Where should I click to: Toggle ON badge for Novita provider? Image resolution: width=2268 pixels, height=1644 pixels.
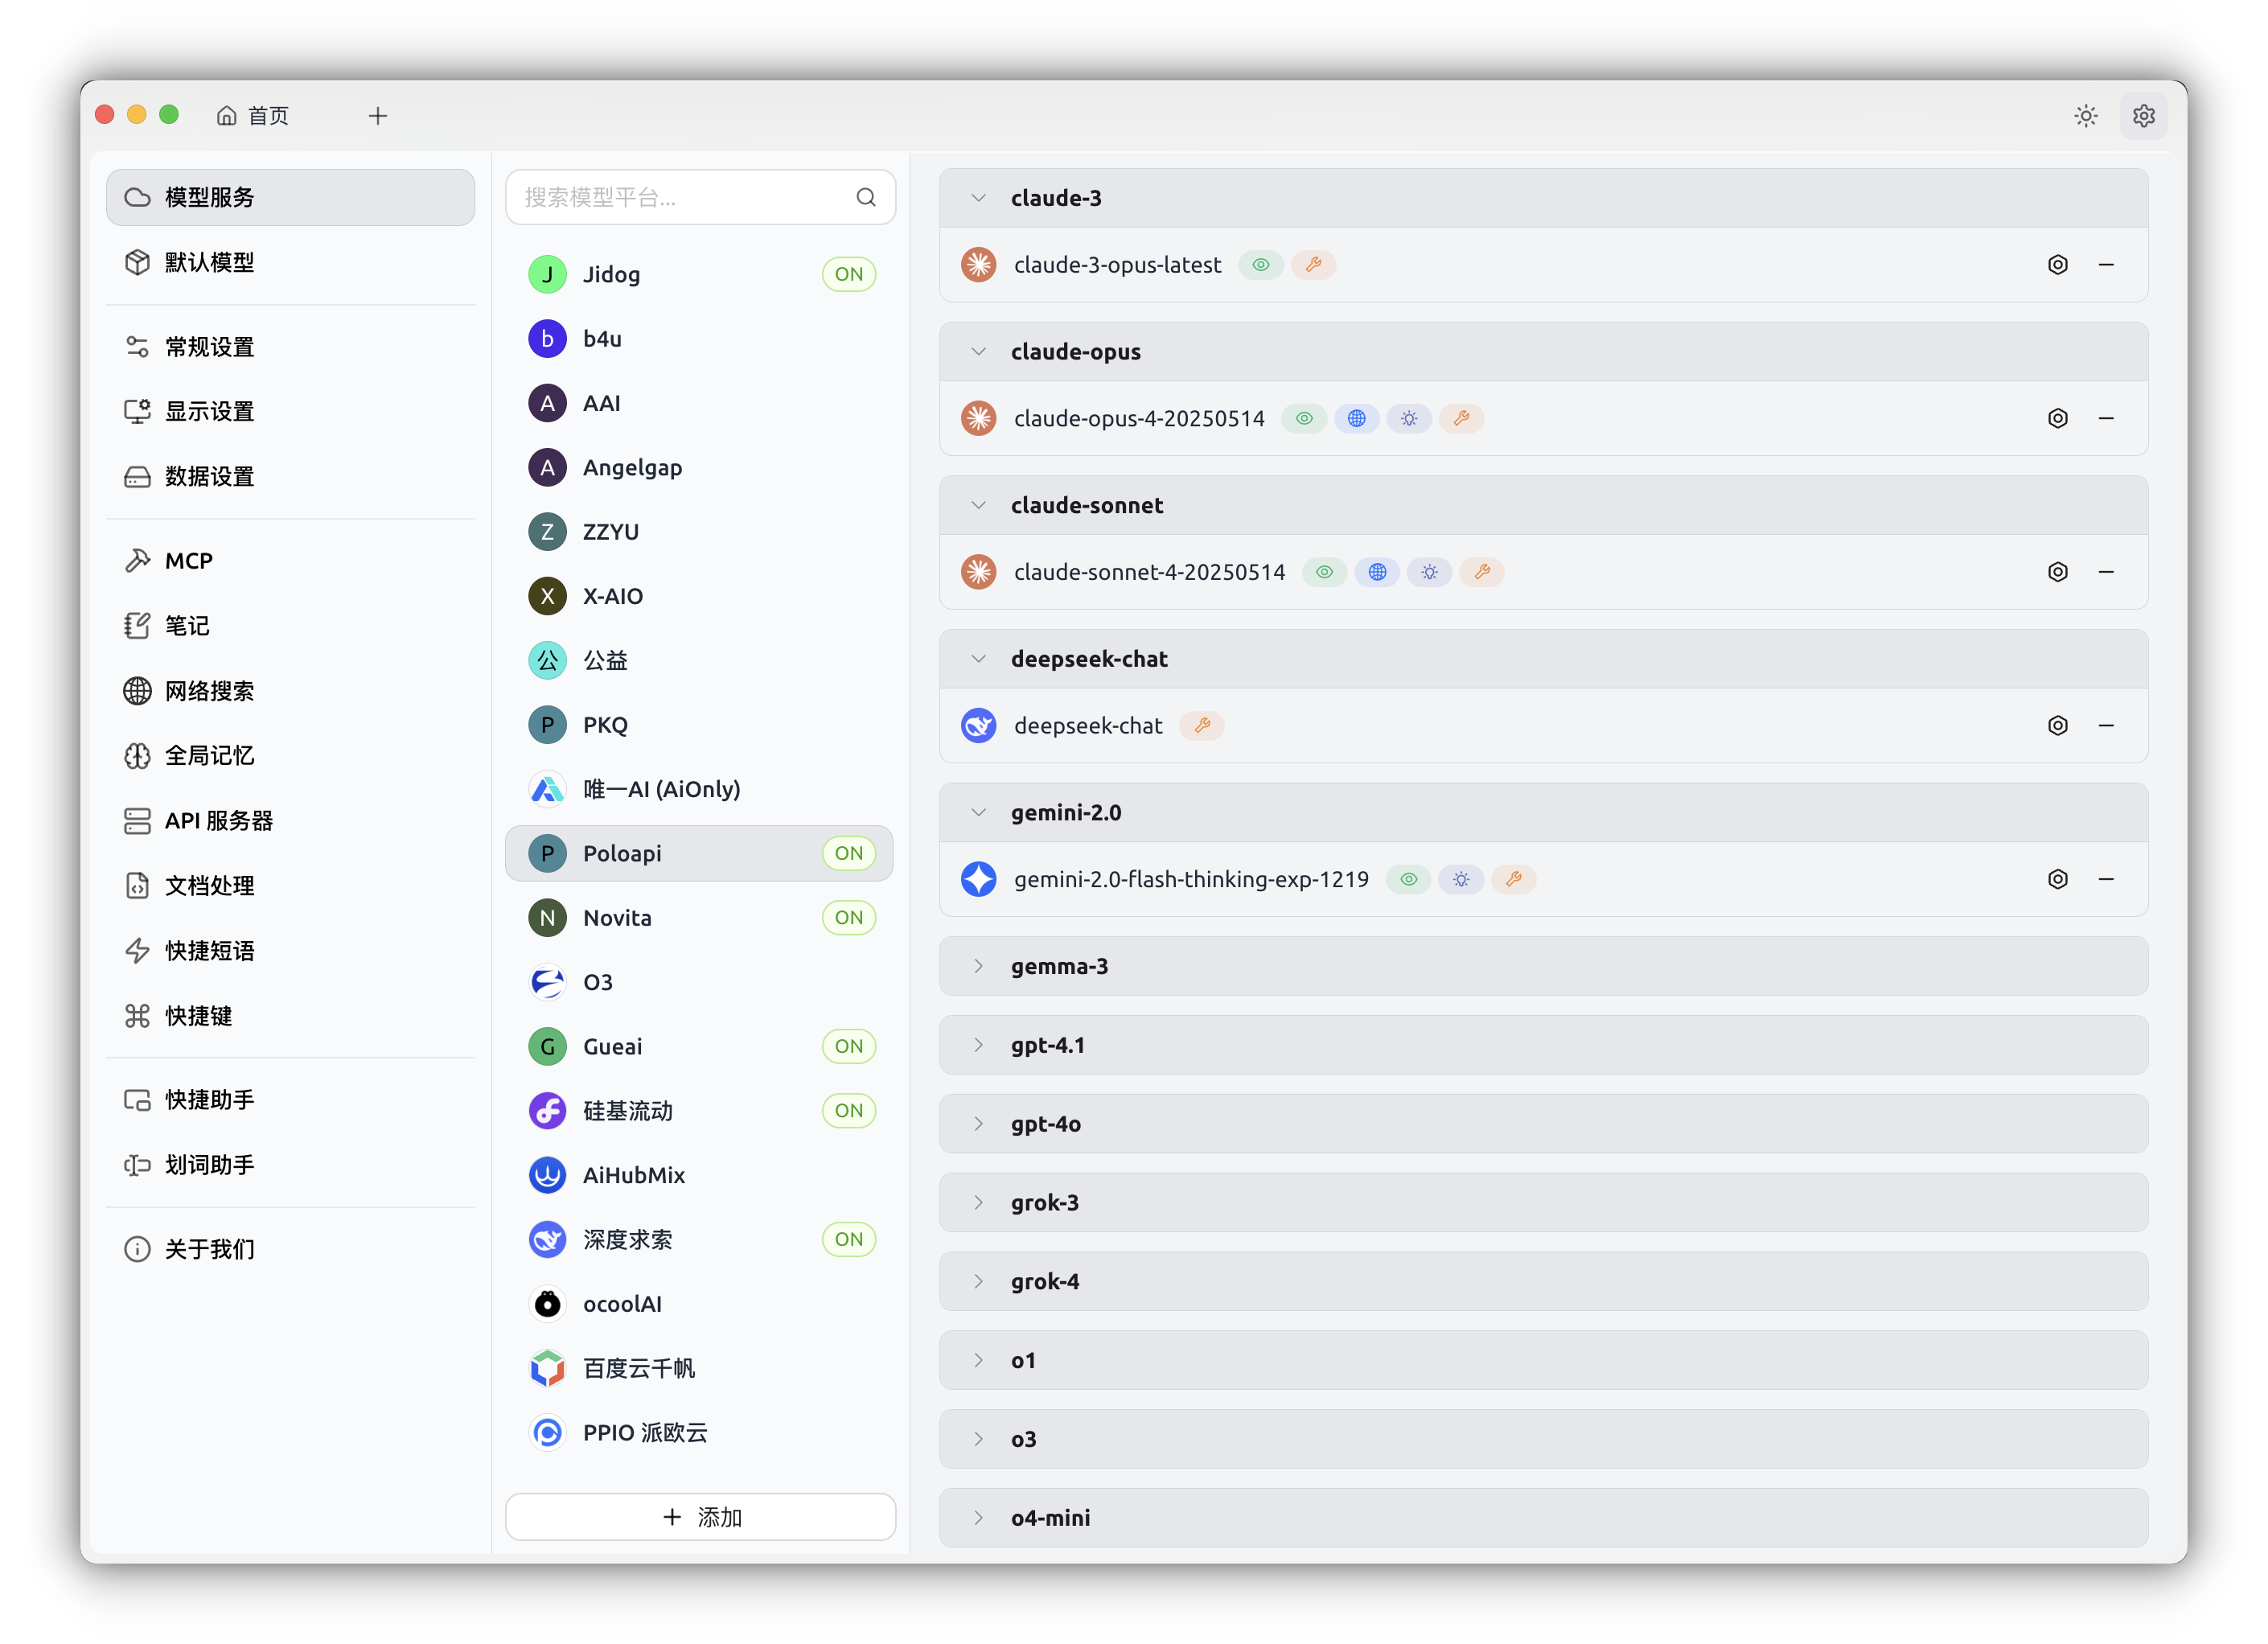(x=849, y=917)
